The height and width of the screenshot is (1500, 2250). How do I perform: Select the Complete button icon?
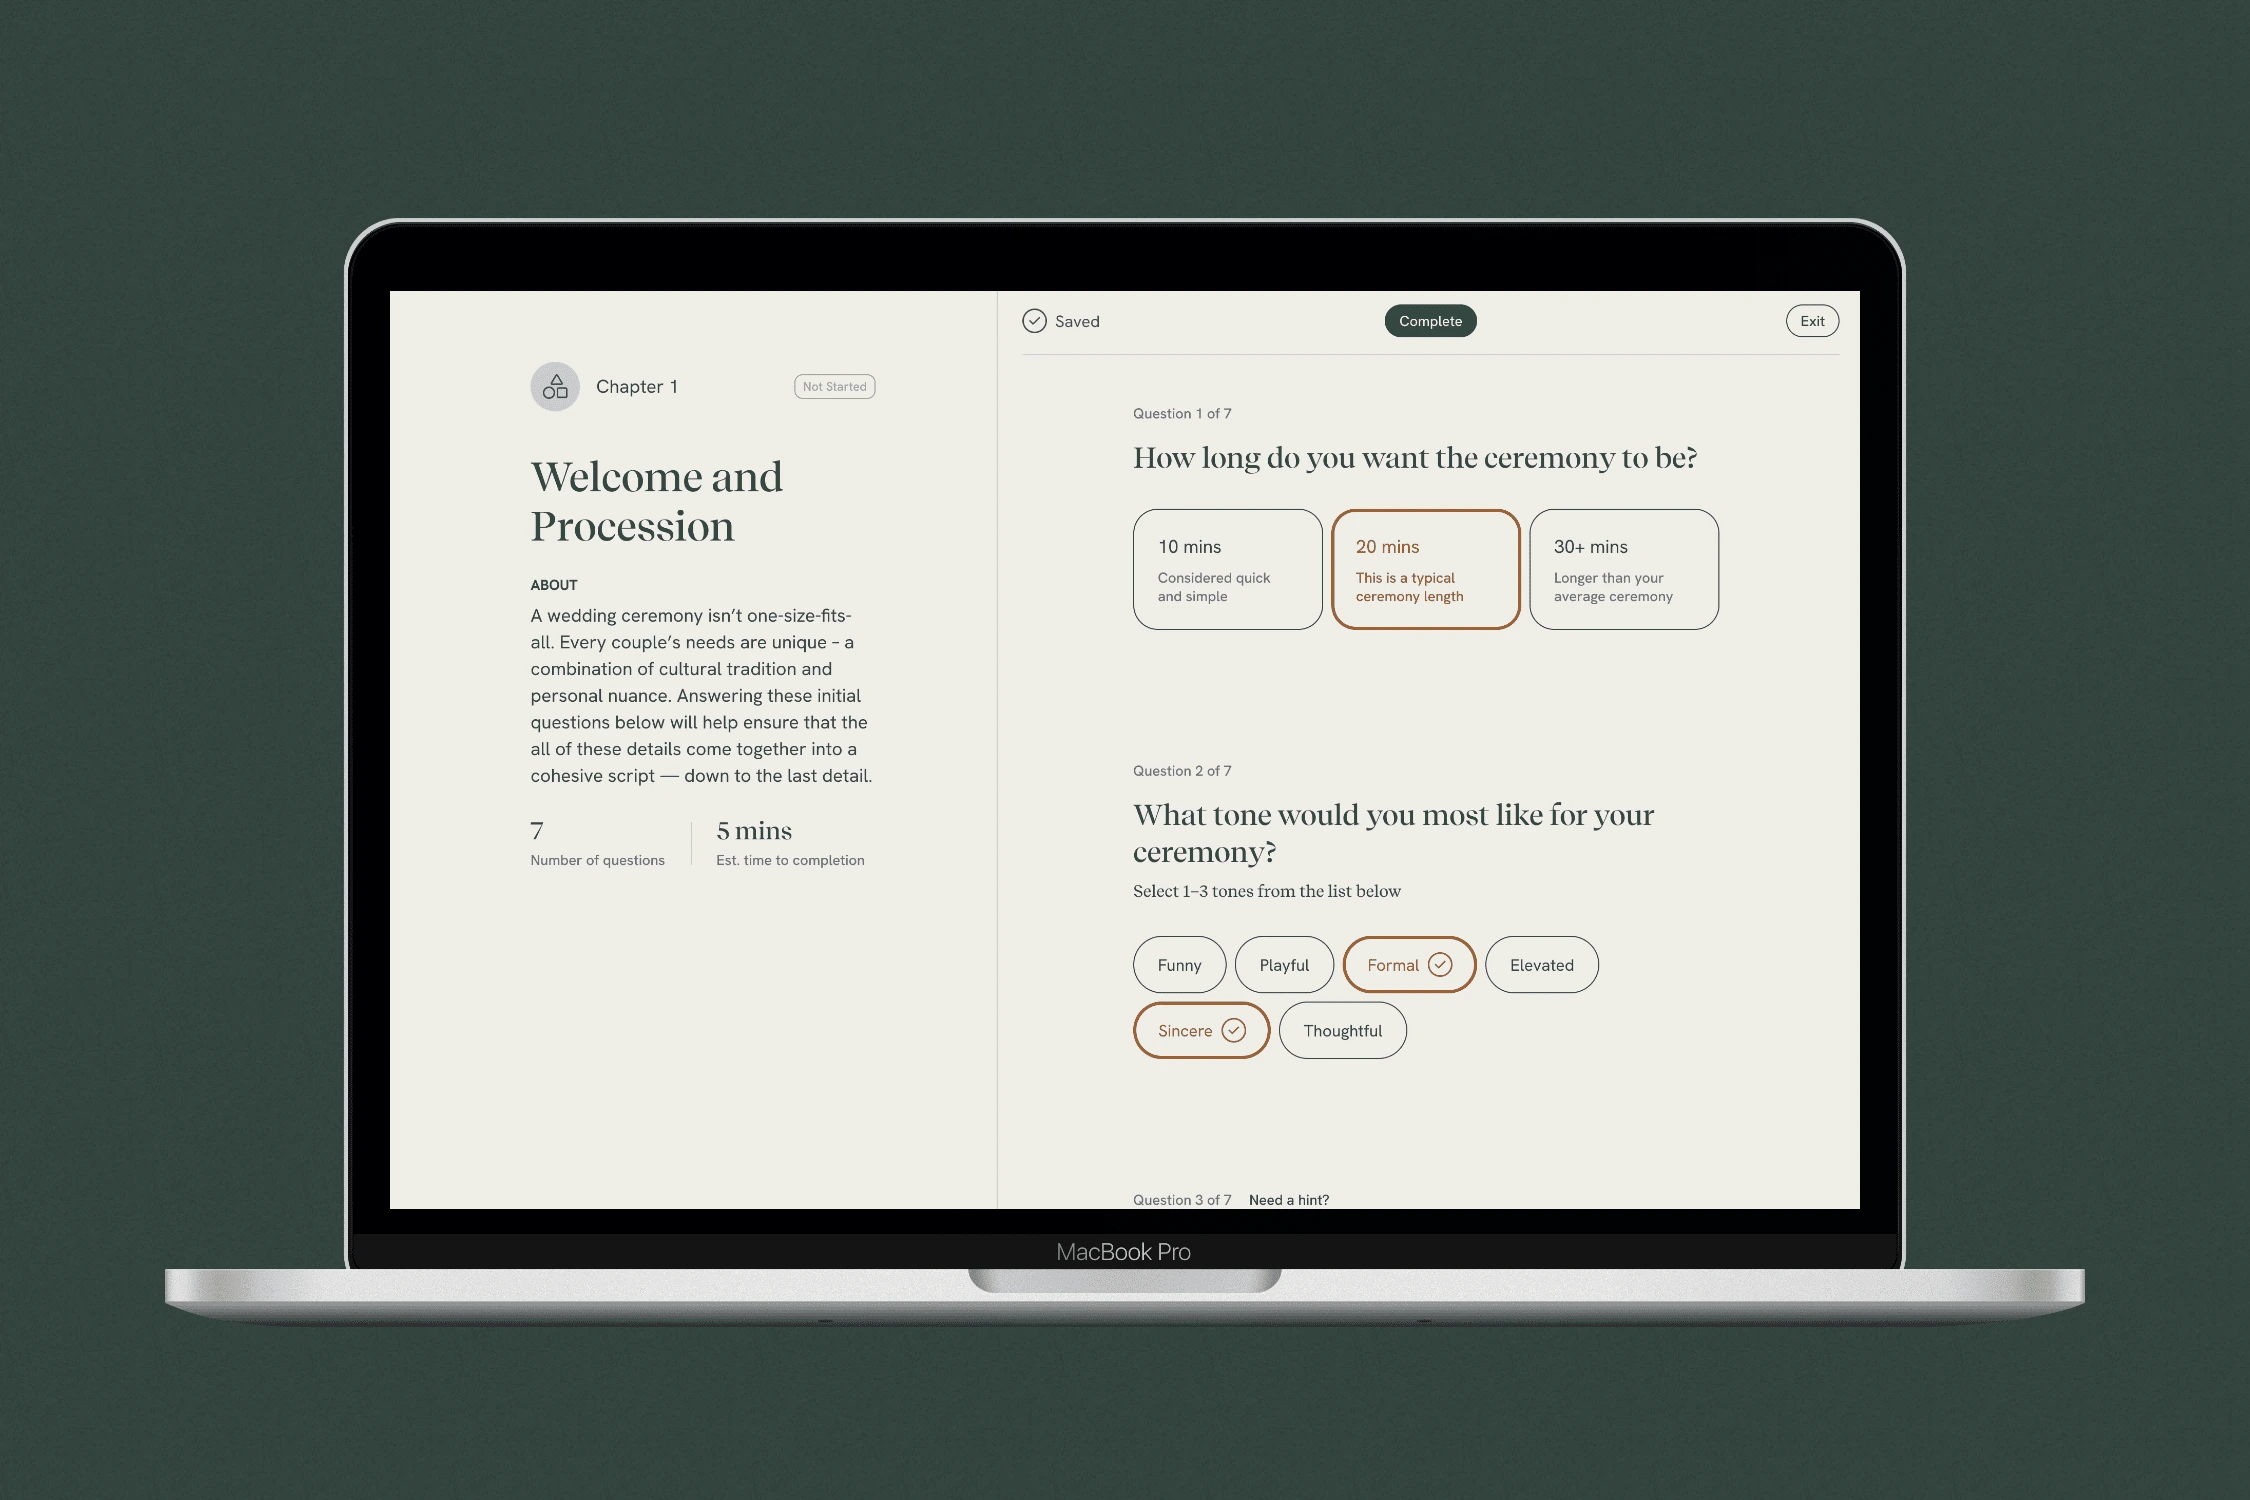(1430, 321)
